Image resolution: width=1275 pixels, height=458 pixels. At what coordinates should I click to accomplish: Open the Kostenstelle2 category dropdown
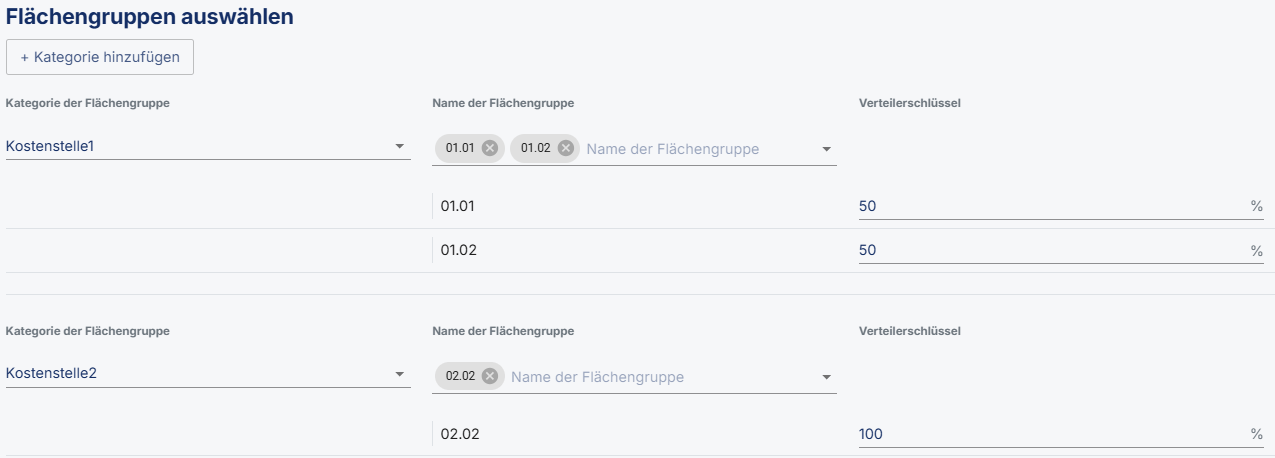pyautogui.click(x=400, y=374)
